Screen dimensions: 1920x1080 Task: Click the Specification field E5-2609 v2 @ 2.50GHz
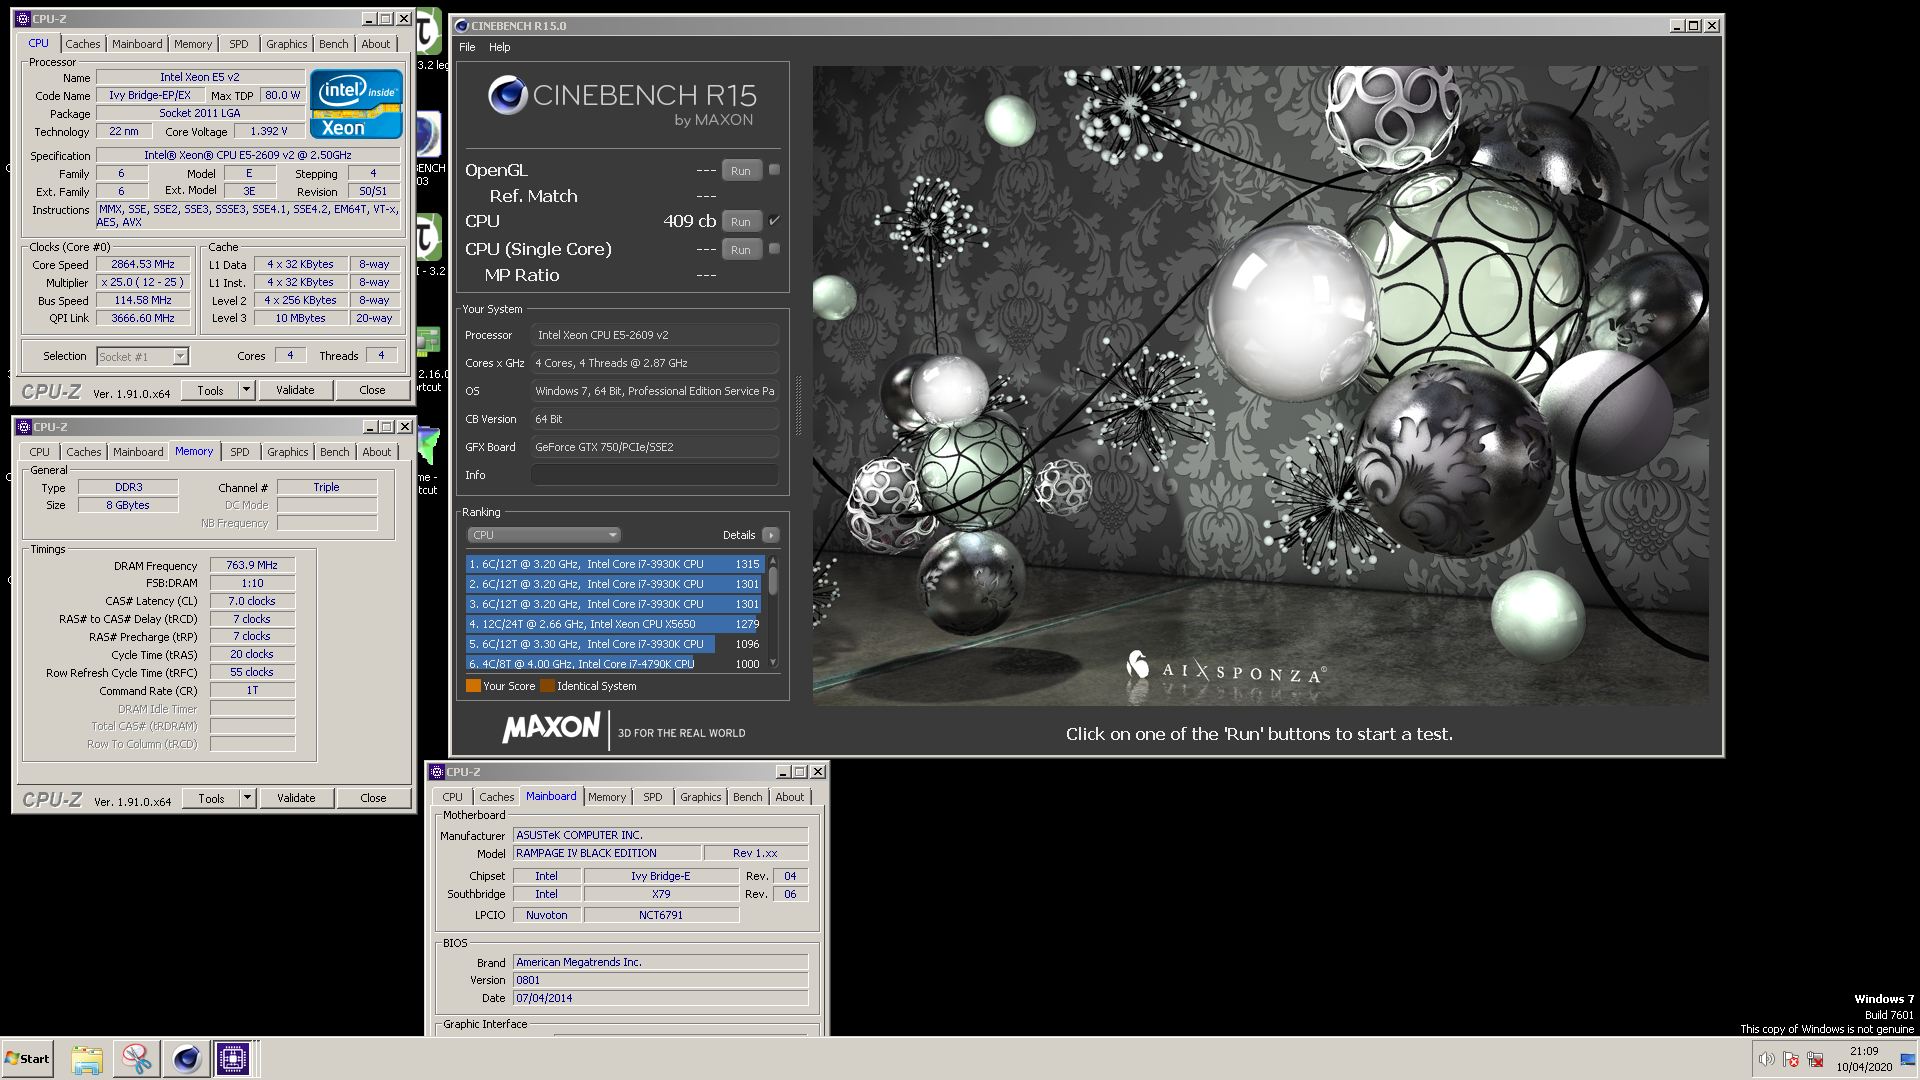point(248,155)
